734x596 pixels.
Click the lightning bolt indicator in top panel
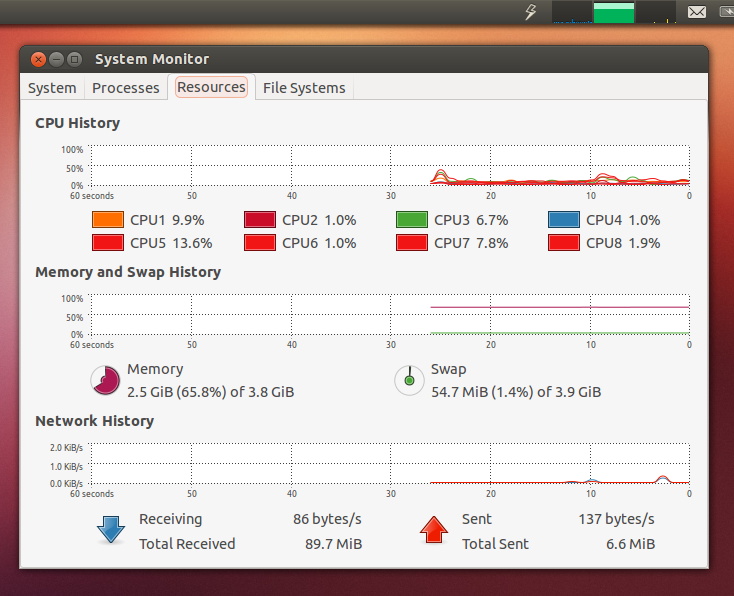(x=530, y=12)
